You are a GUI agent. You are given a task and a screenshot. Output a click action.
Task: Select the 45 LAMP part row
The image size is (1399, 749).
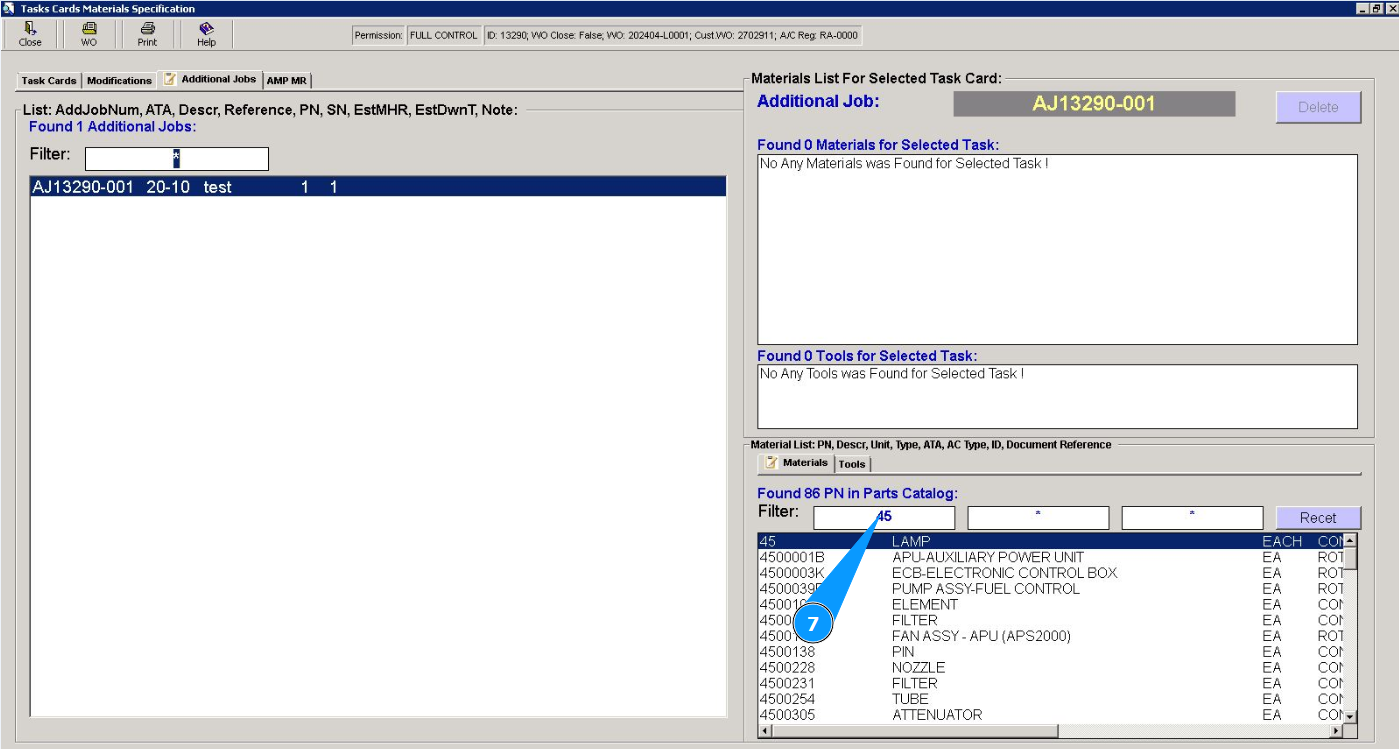pos(1050,541)
